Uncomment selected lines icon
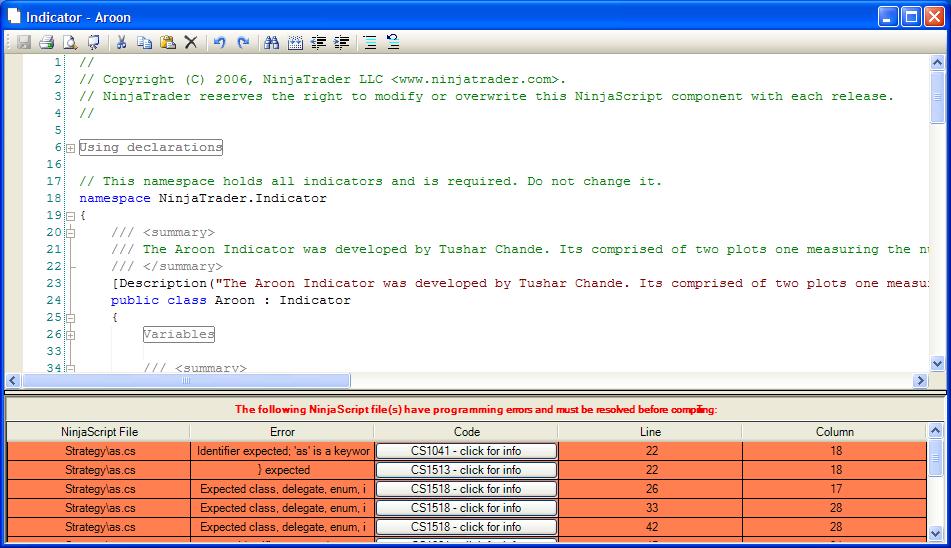951x548 pixels. 393,42
